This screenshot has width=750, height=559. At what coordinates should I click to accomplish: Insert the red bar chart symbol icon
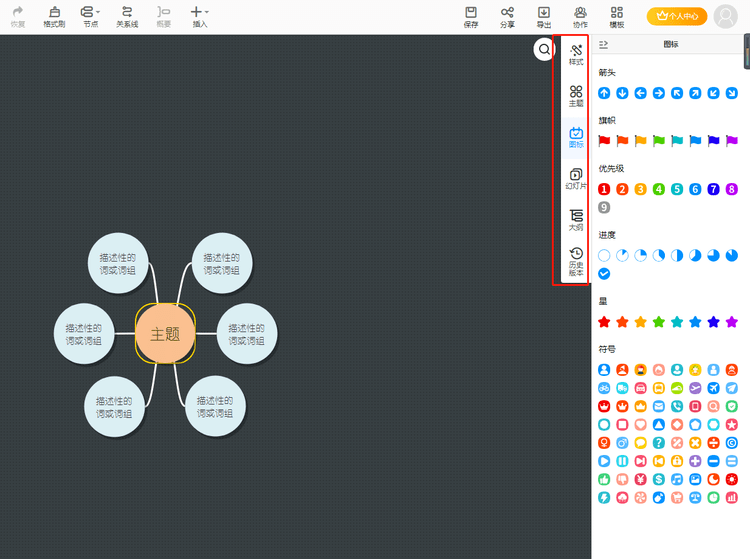(x=732, y=497)
